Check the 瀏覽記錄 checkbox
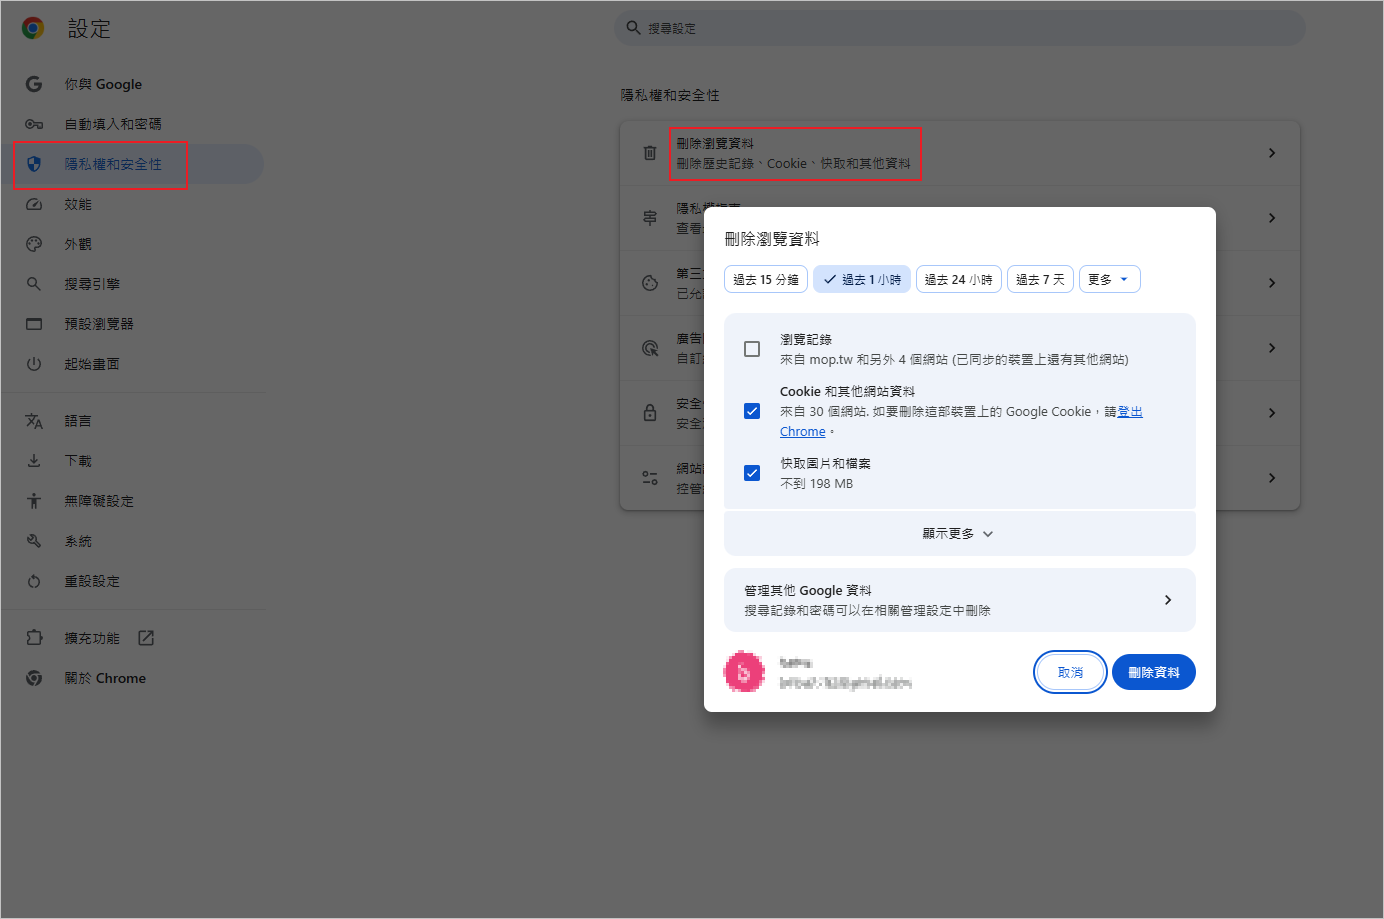The width and height of the screenshot is (1384, 919). coord(752,349)
